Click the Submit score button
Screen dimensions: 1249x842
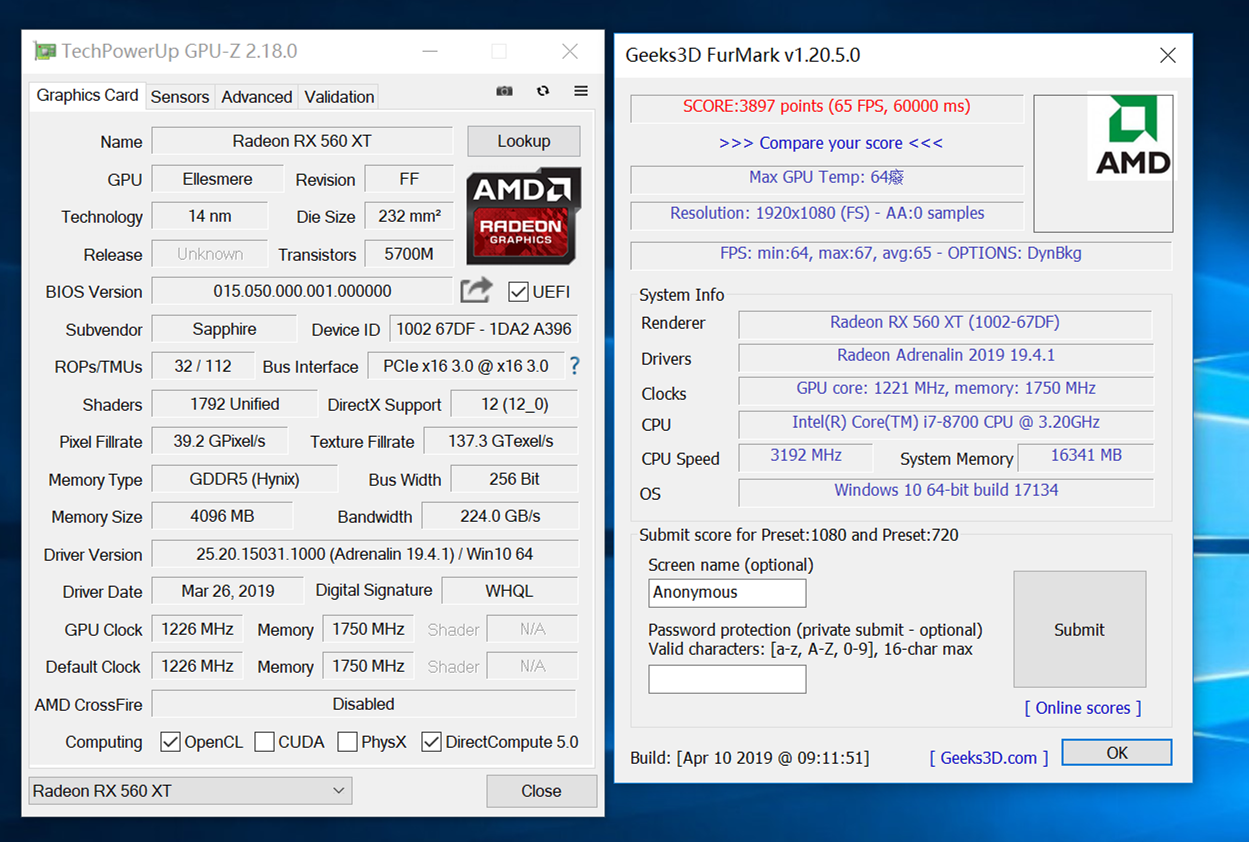[x=1079, y=629]
